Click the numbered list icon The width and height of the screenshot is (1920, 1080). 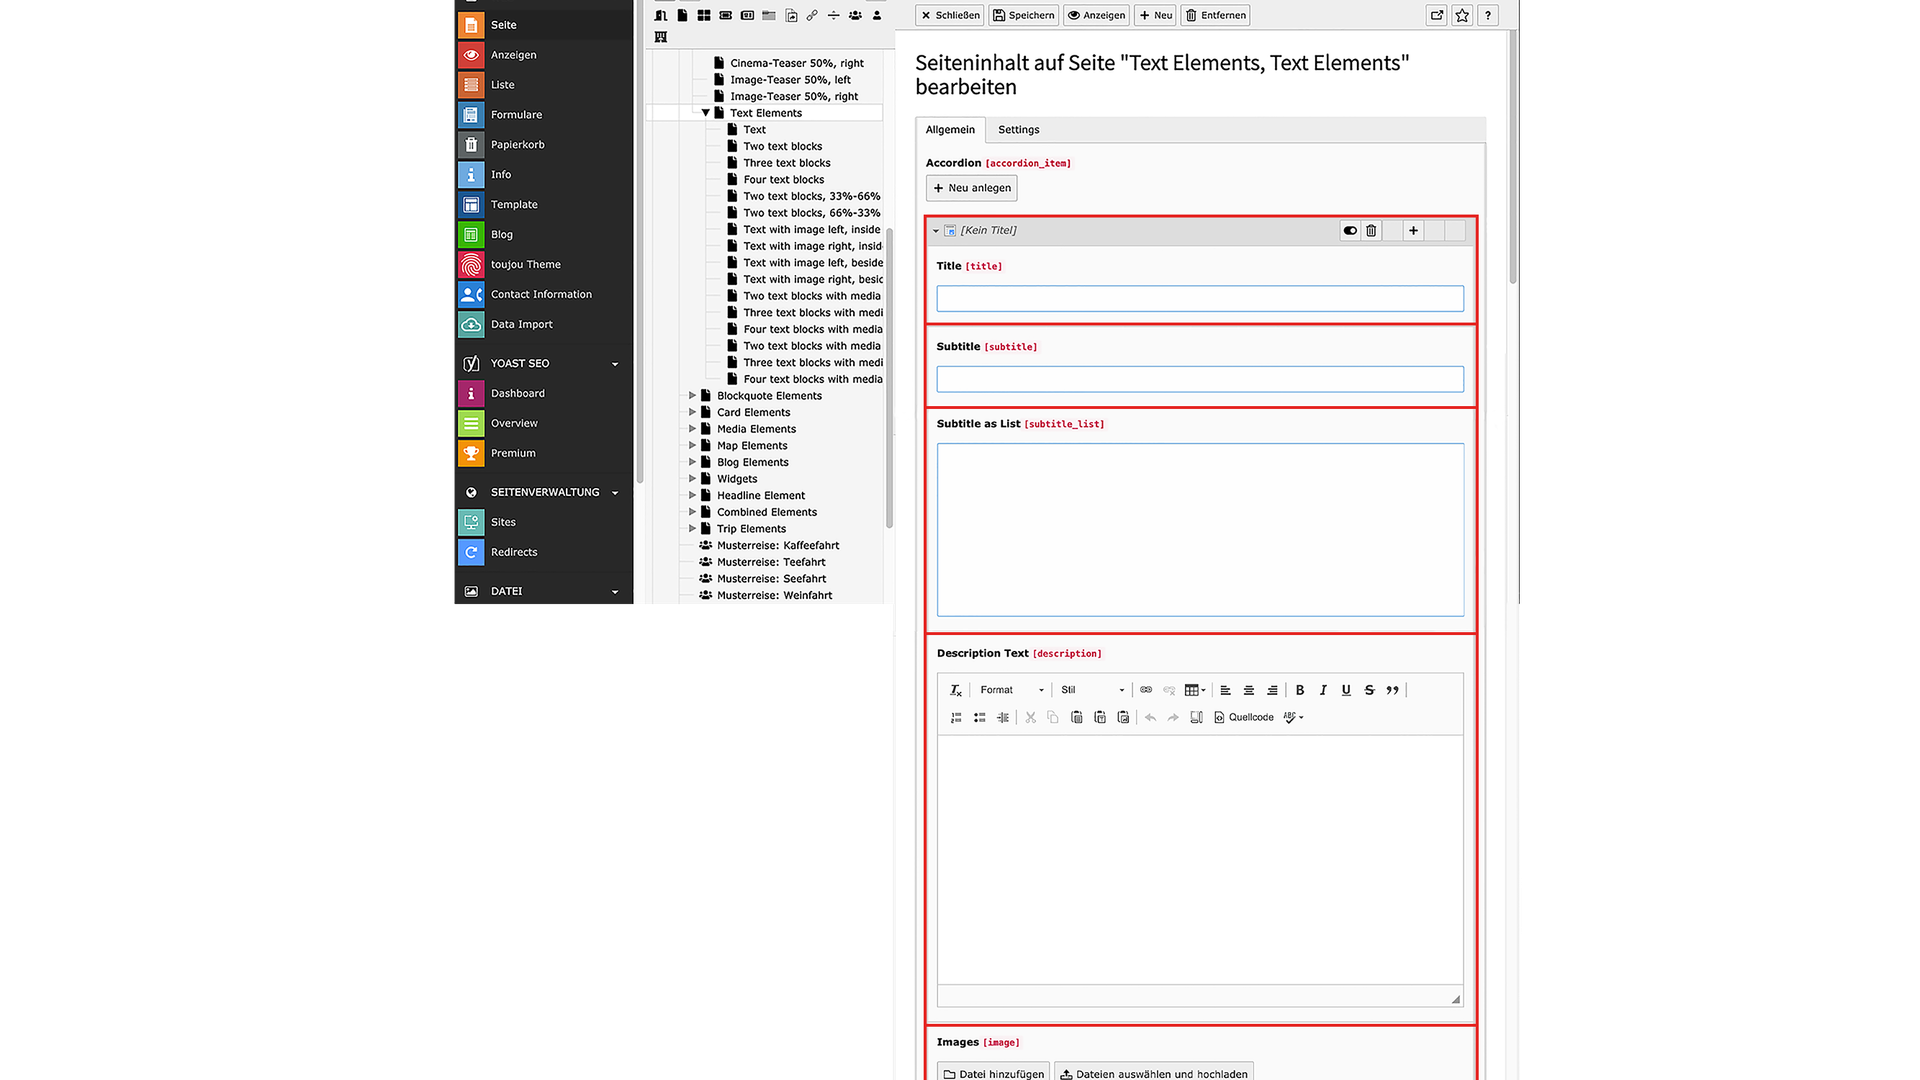956,718
